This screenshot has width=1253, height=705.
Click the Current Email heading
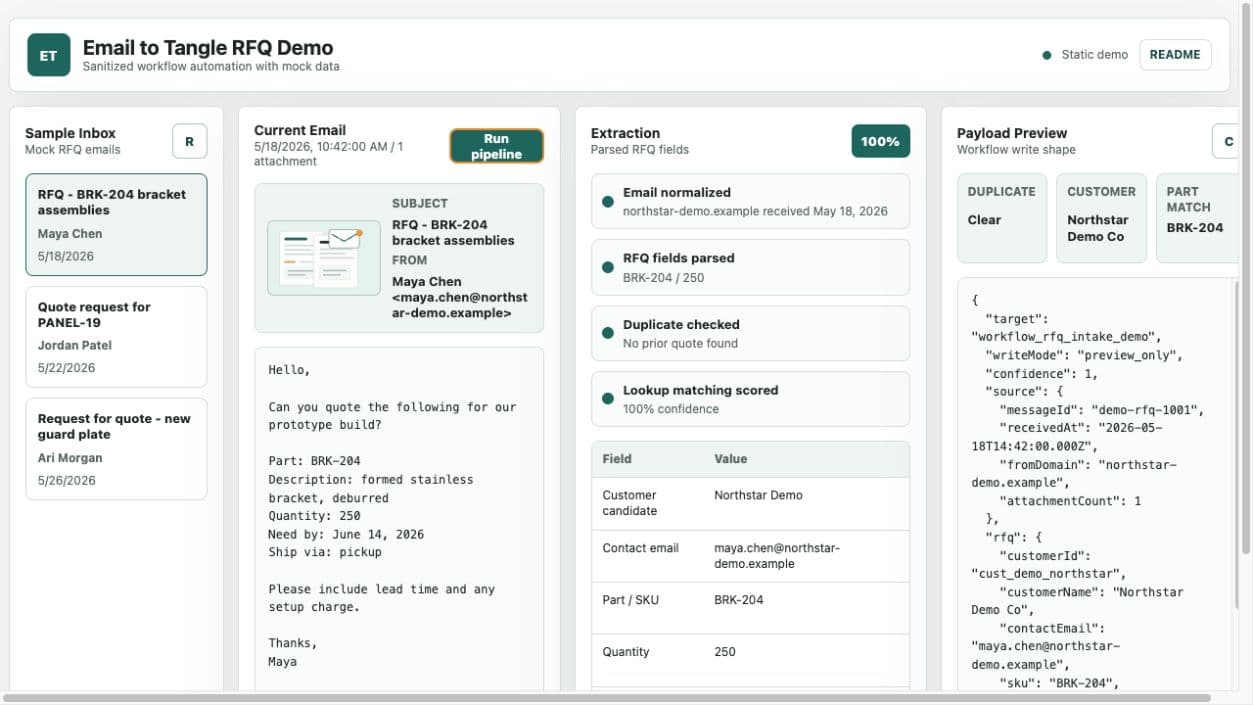click(300, 130)
